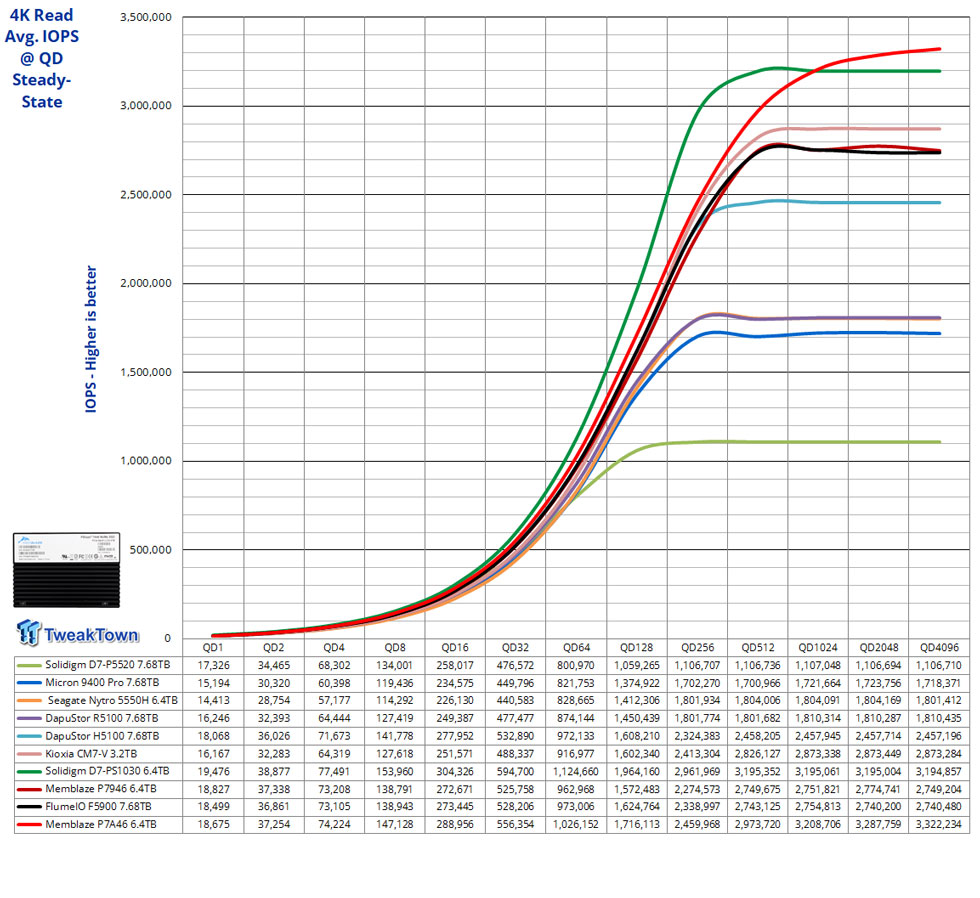Click the QD1024 column header

click(818, 647)
